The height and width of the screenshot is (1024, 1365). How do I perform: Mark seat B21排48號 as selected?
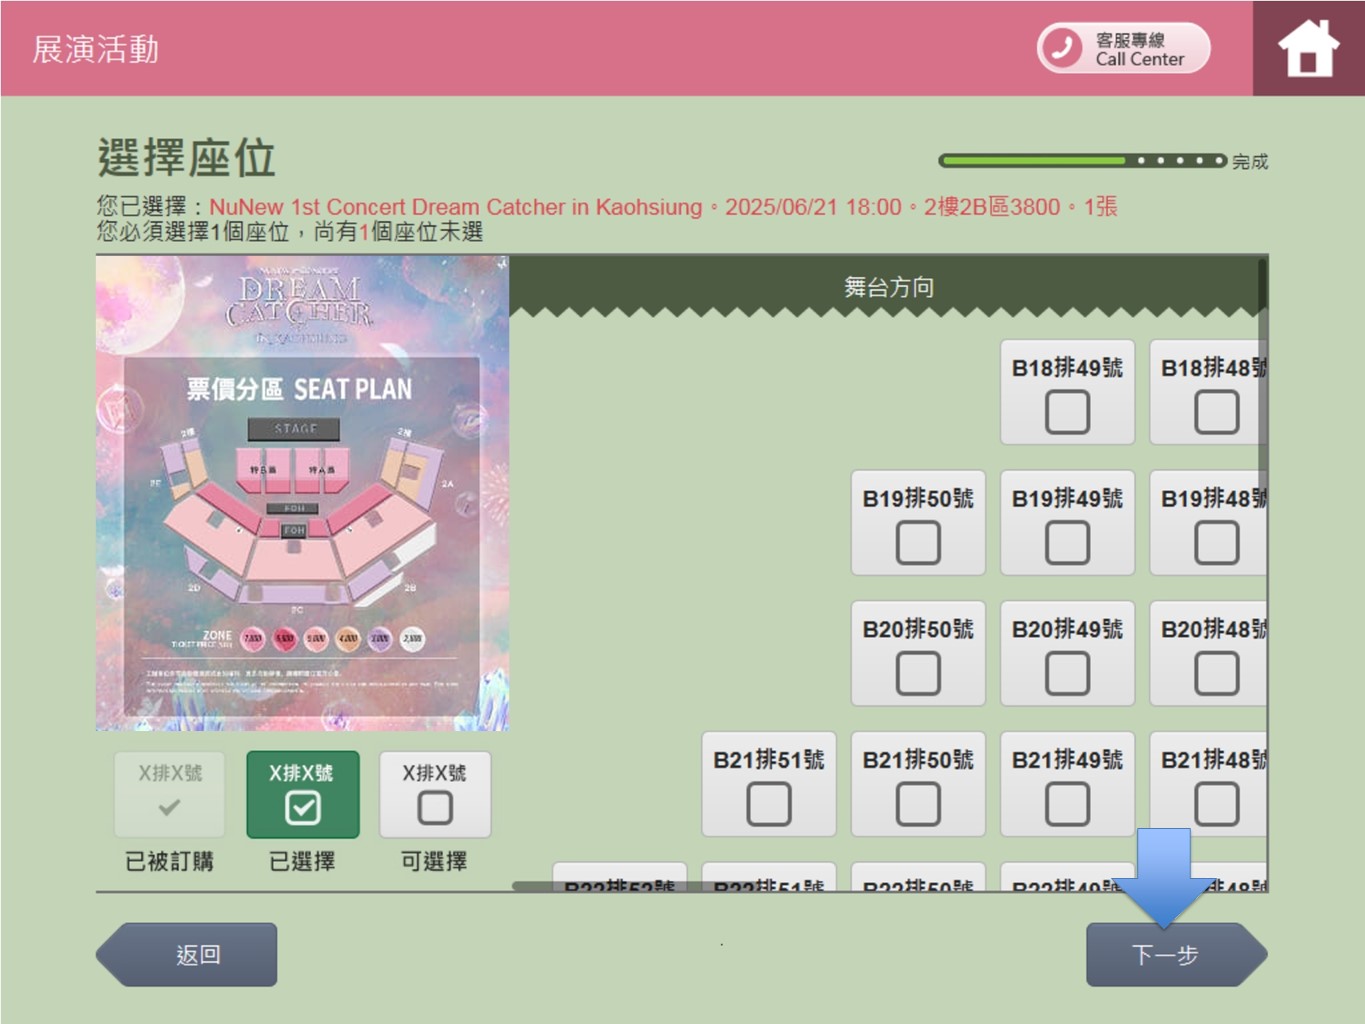(x=1215, y=803)
